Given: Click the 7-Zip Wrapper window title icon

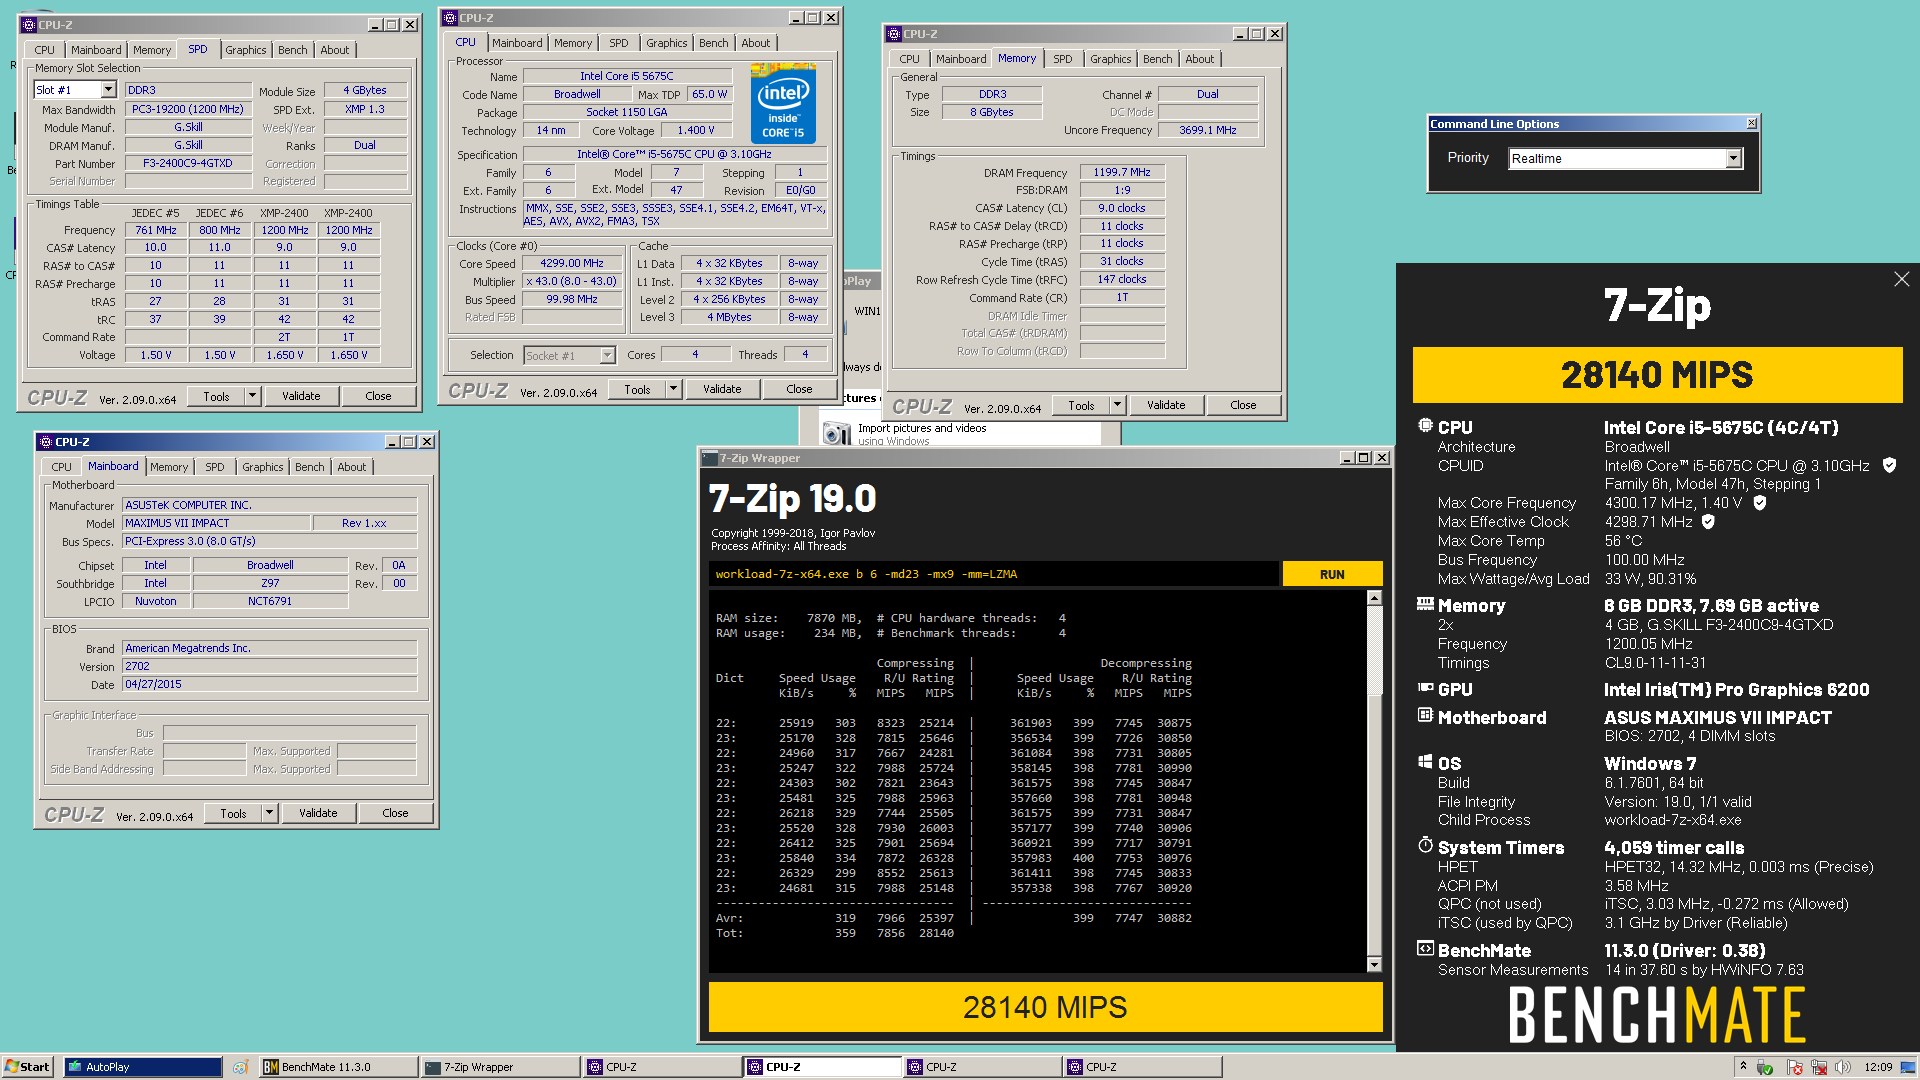Looking at the screenshot, I should click(710, 458).
